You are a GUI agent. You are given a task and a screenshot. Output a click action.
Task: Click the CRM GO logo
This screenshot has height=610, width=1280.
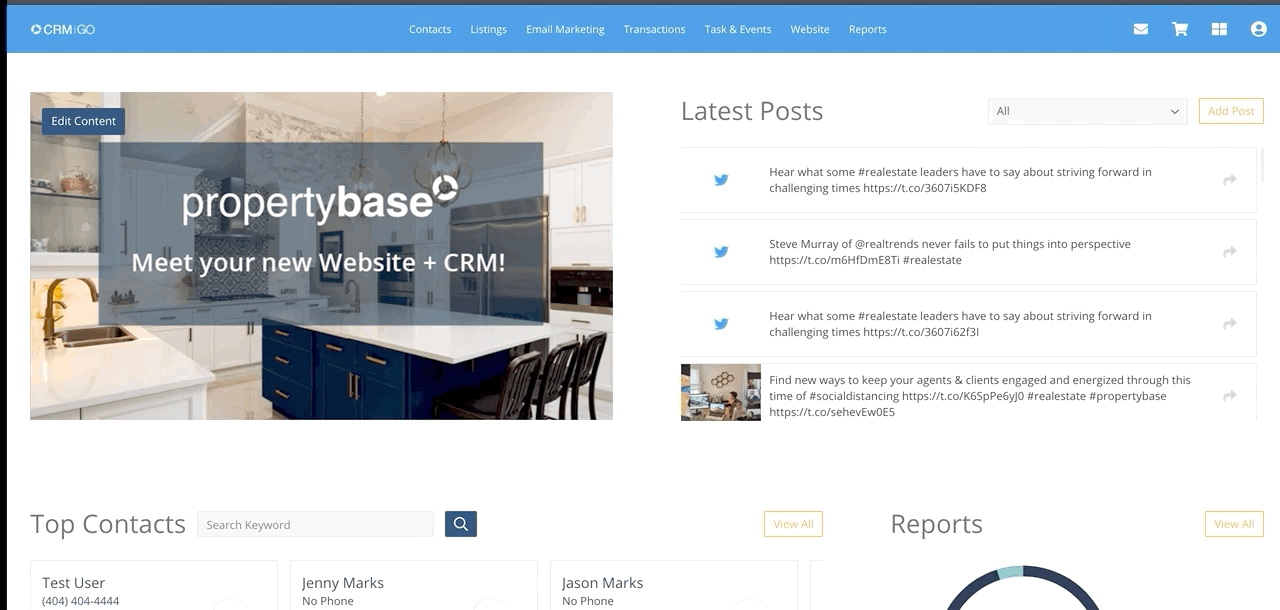[x=63, y=29]
